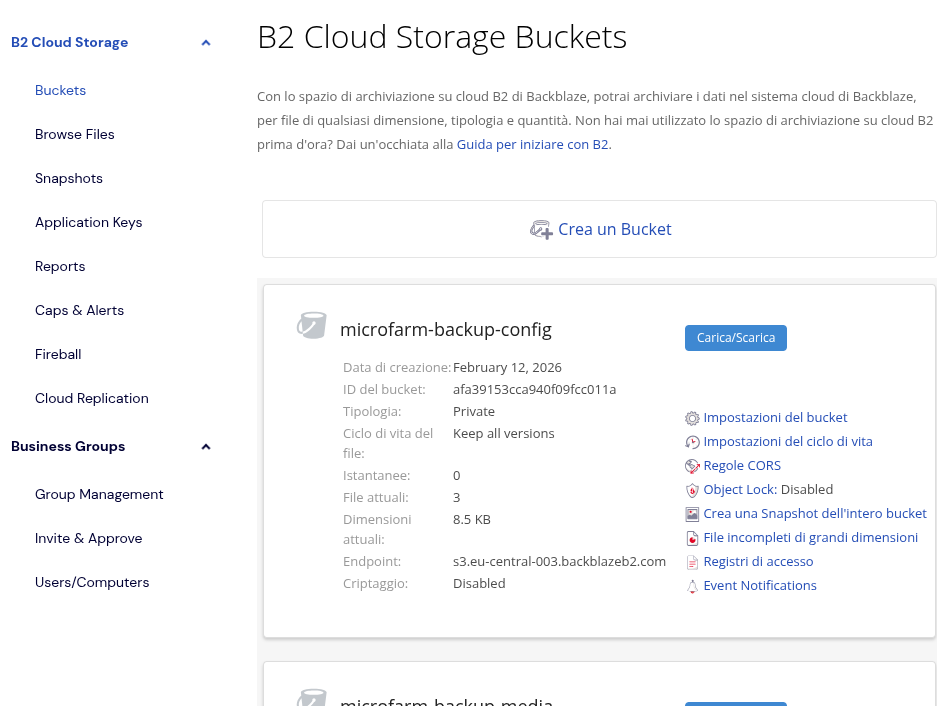Open the Regole CORS link
The image size is (943, 706).
click(x=742, y=465)
